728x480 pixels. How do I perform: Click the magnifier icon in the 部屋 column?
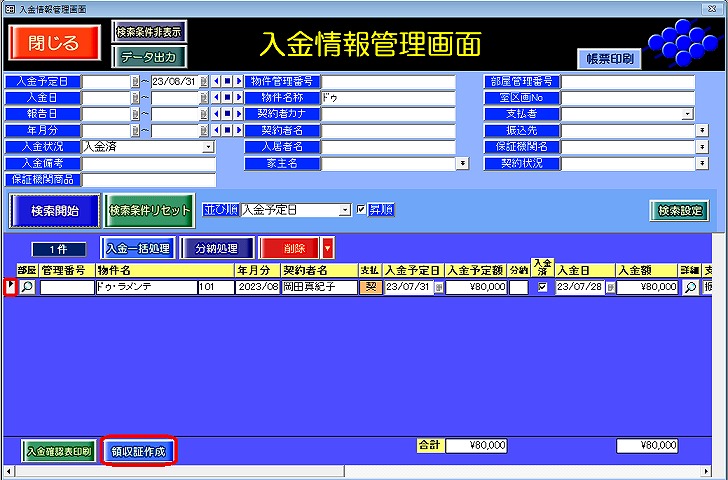tap(27, 287)
